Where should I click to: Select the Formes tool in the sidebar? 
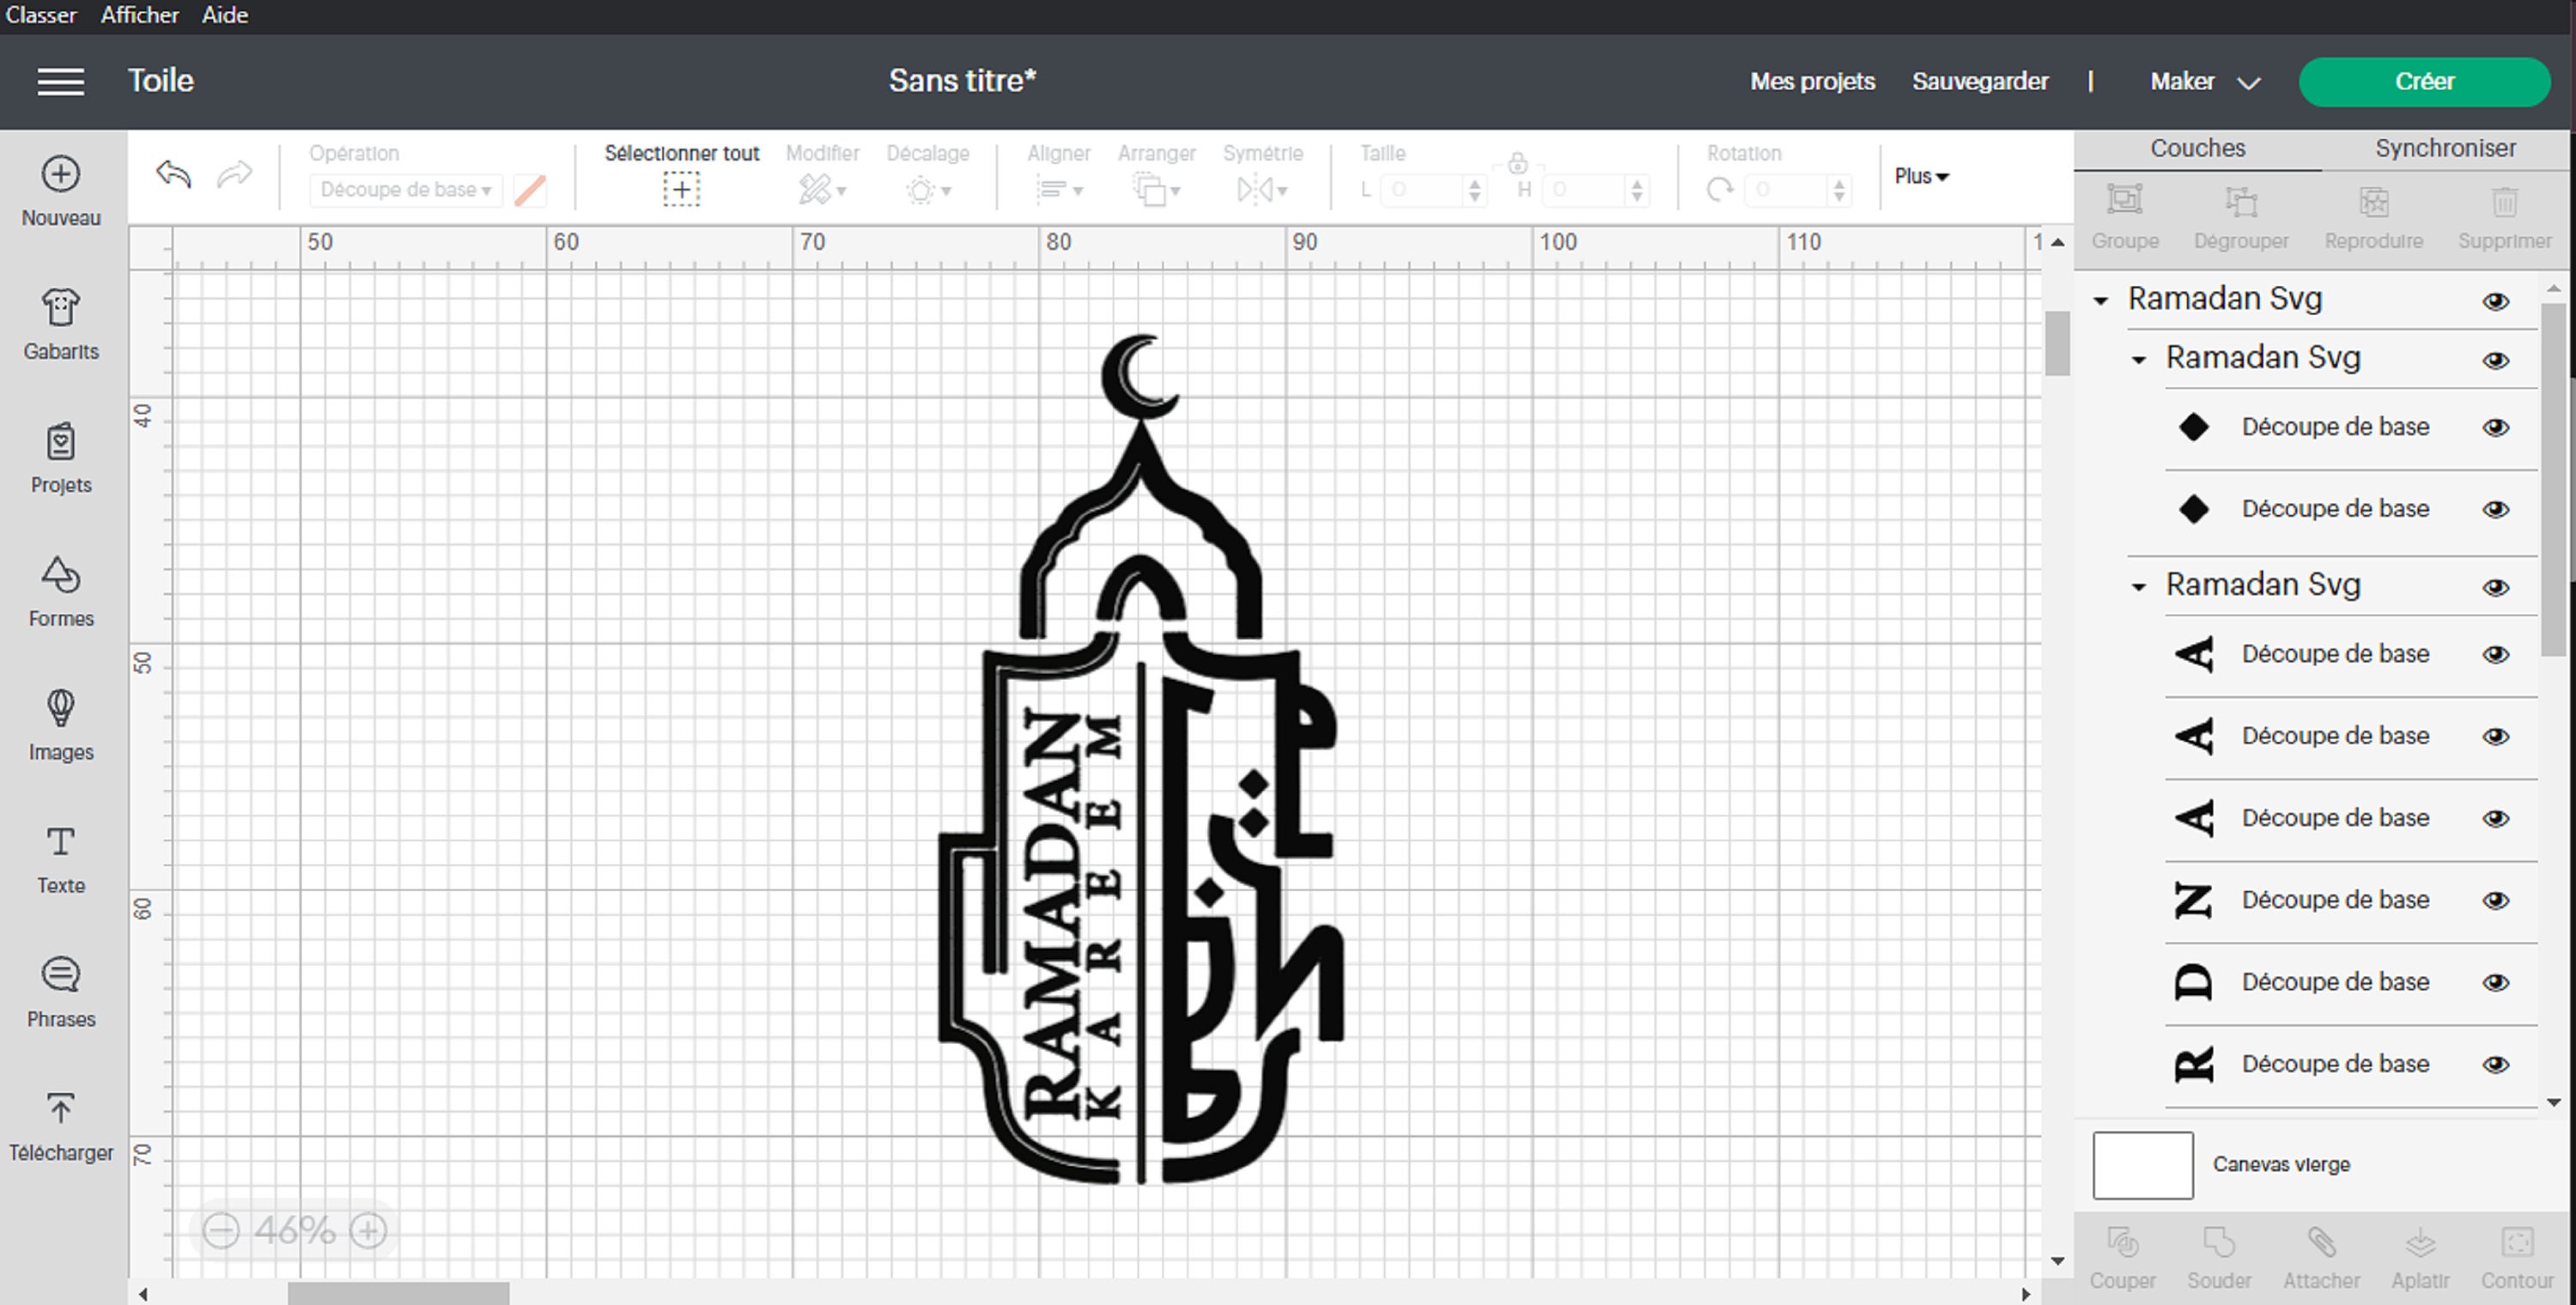pos(60,592)
